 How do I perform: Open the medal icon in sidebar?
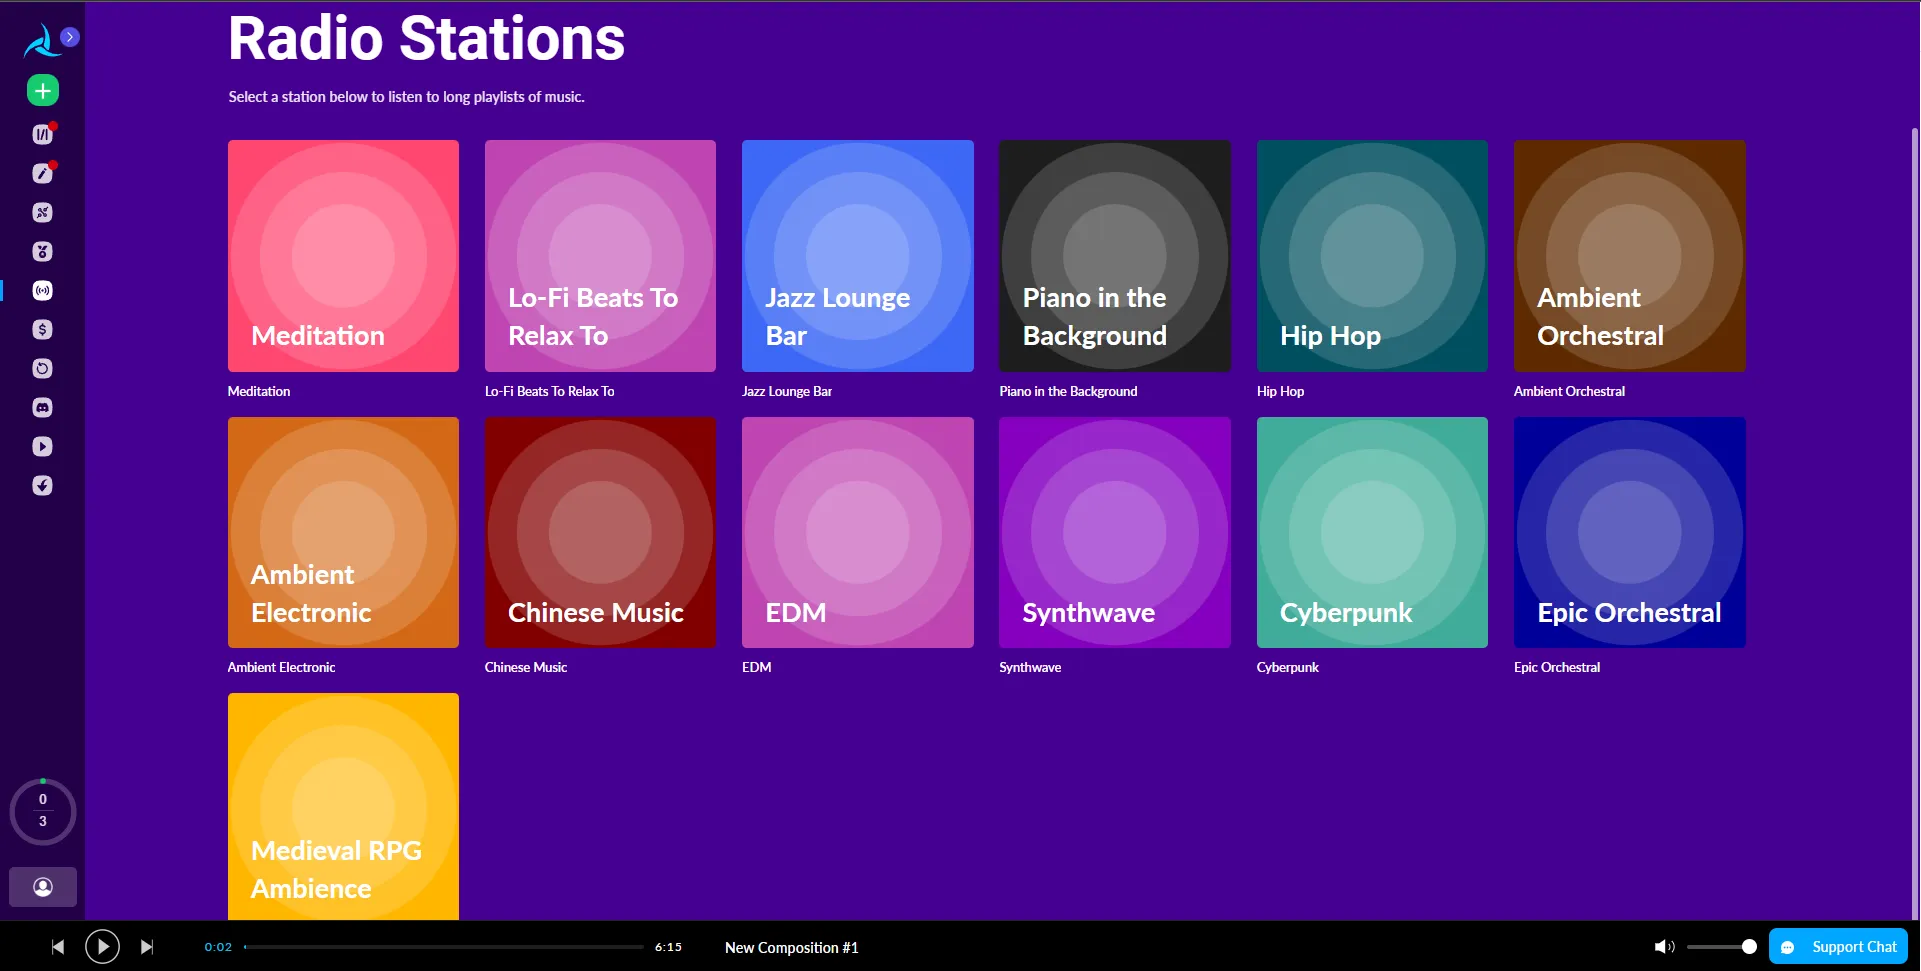pos(42,251)
